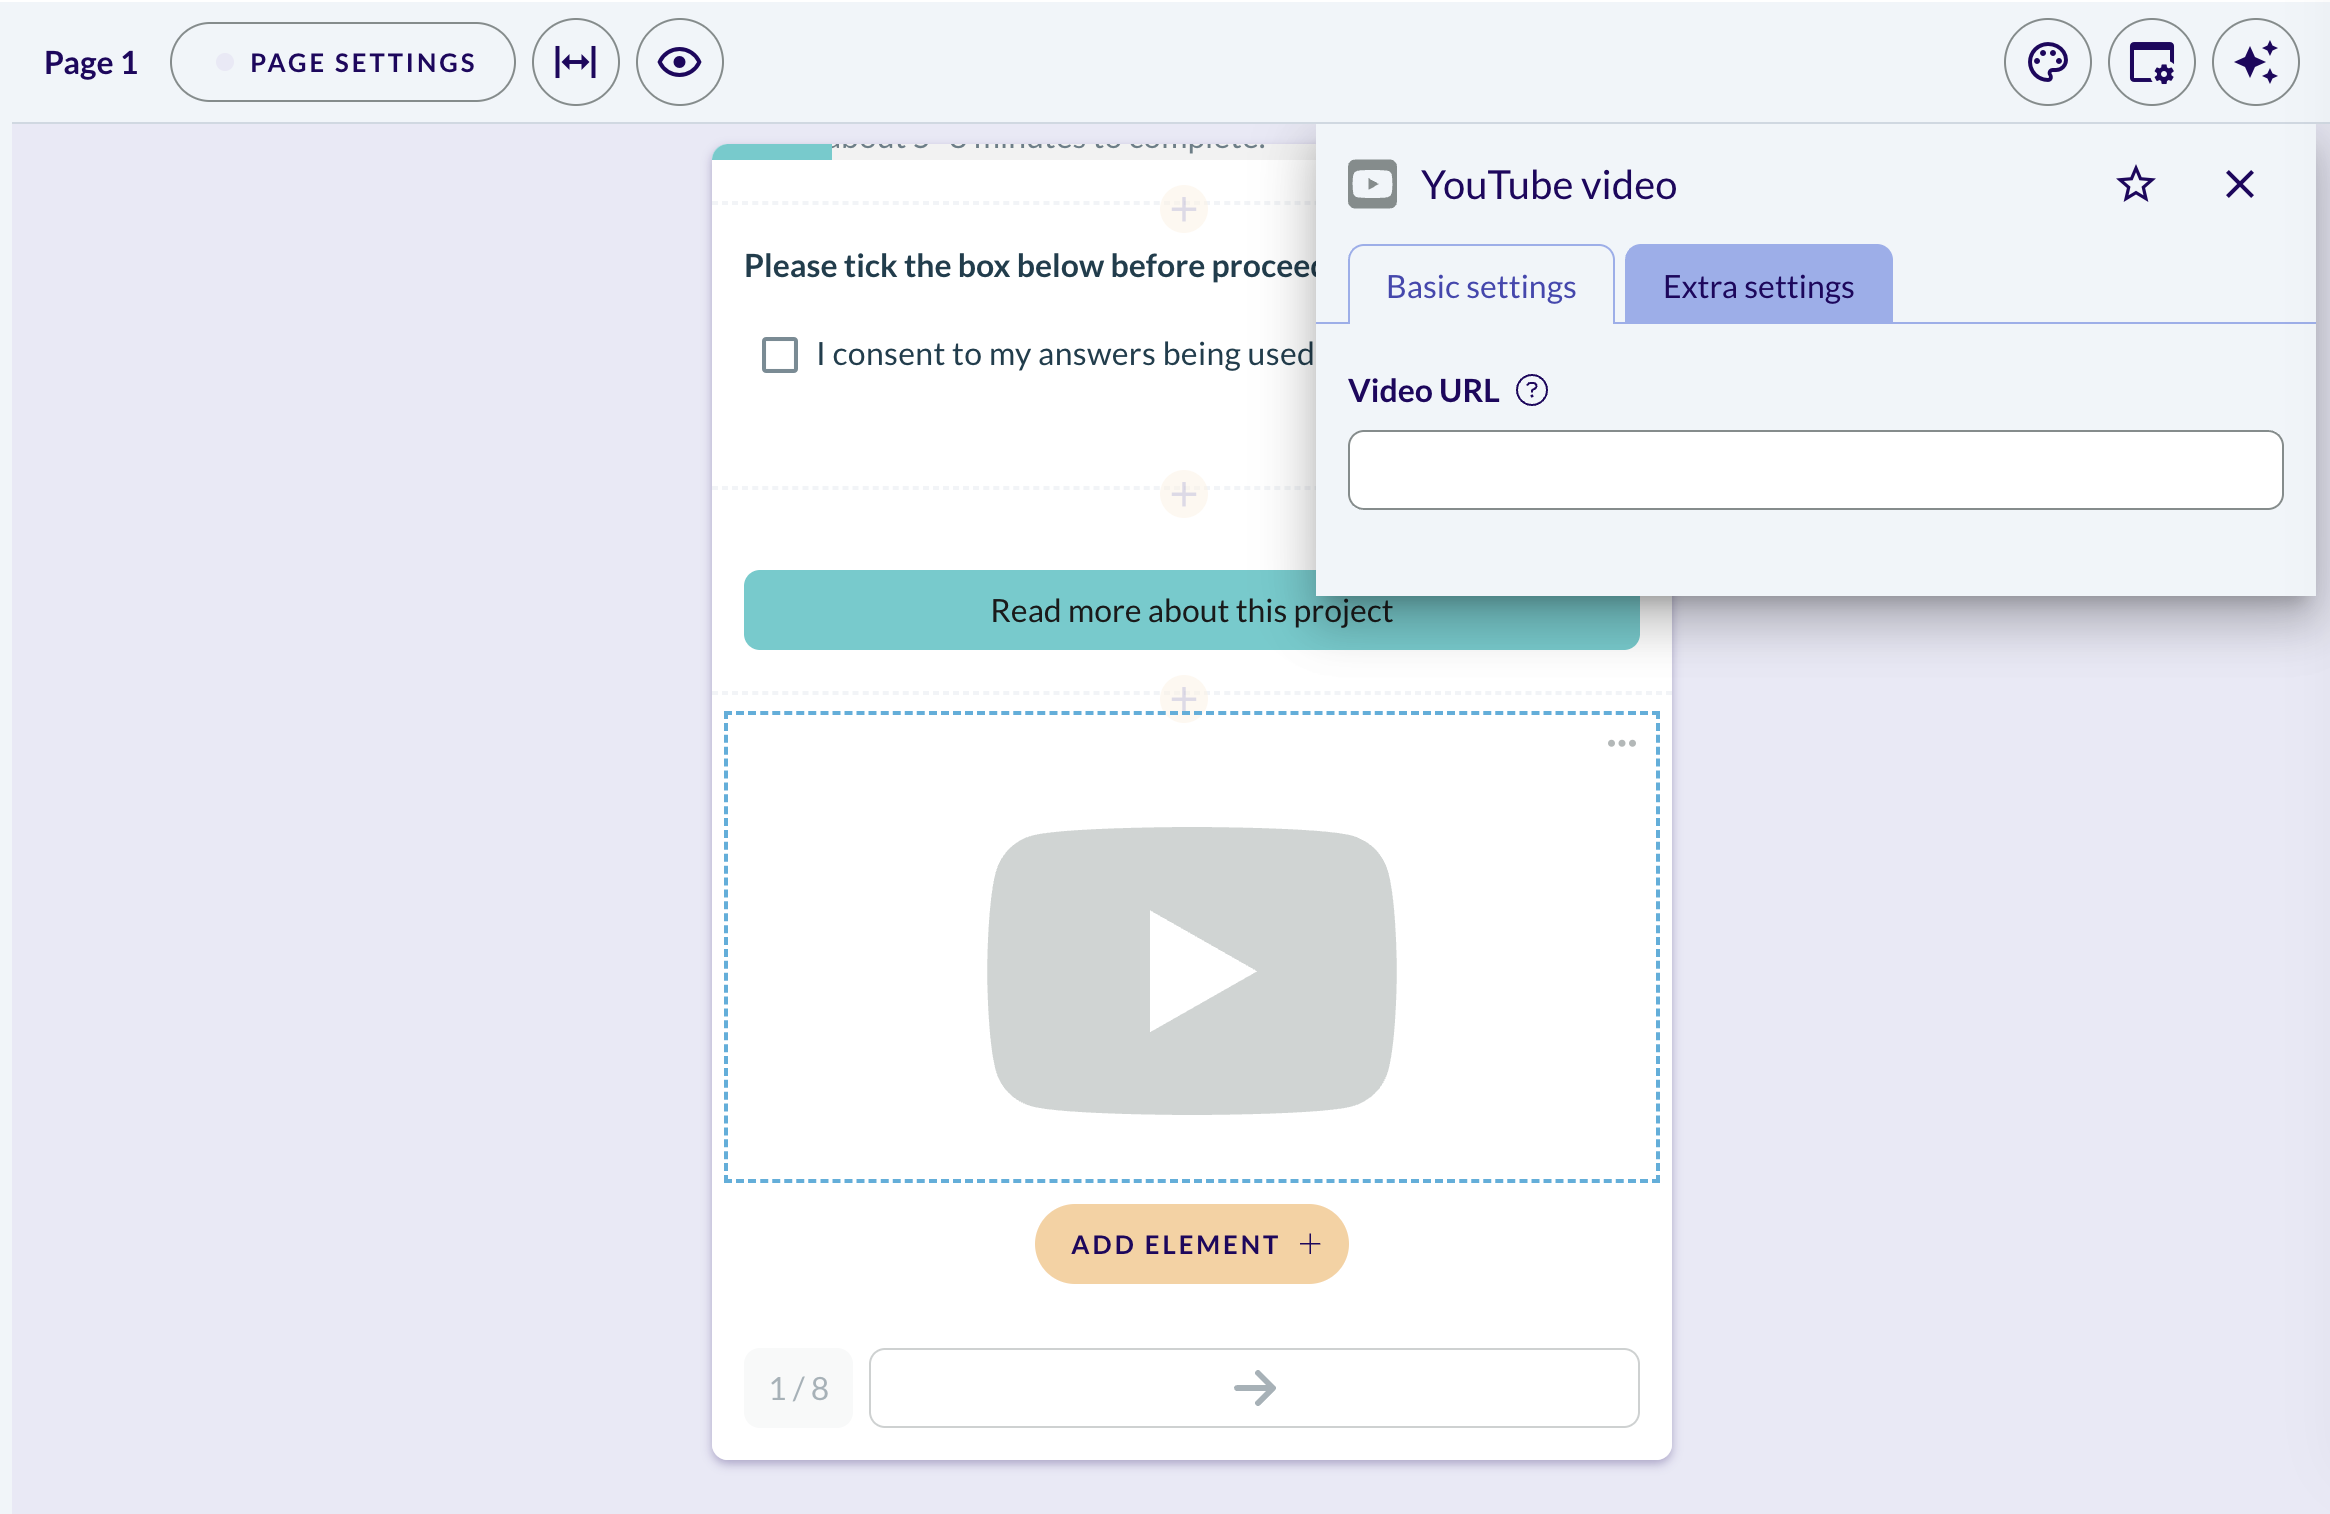Tick the consent to answers checkbox
This screenshot has height=1514, width=2330.
[x=780, y=355]
